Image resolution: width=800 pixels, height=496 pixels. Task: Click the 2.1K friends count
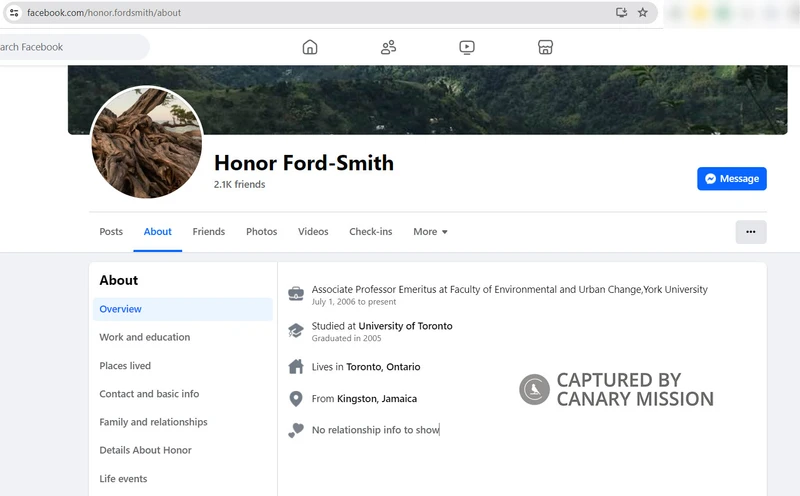239,184
